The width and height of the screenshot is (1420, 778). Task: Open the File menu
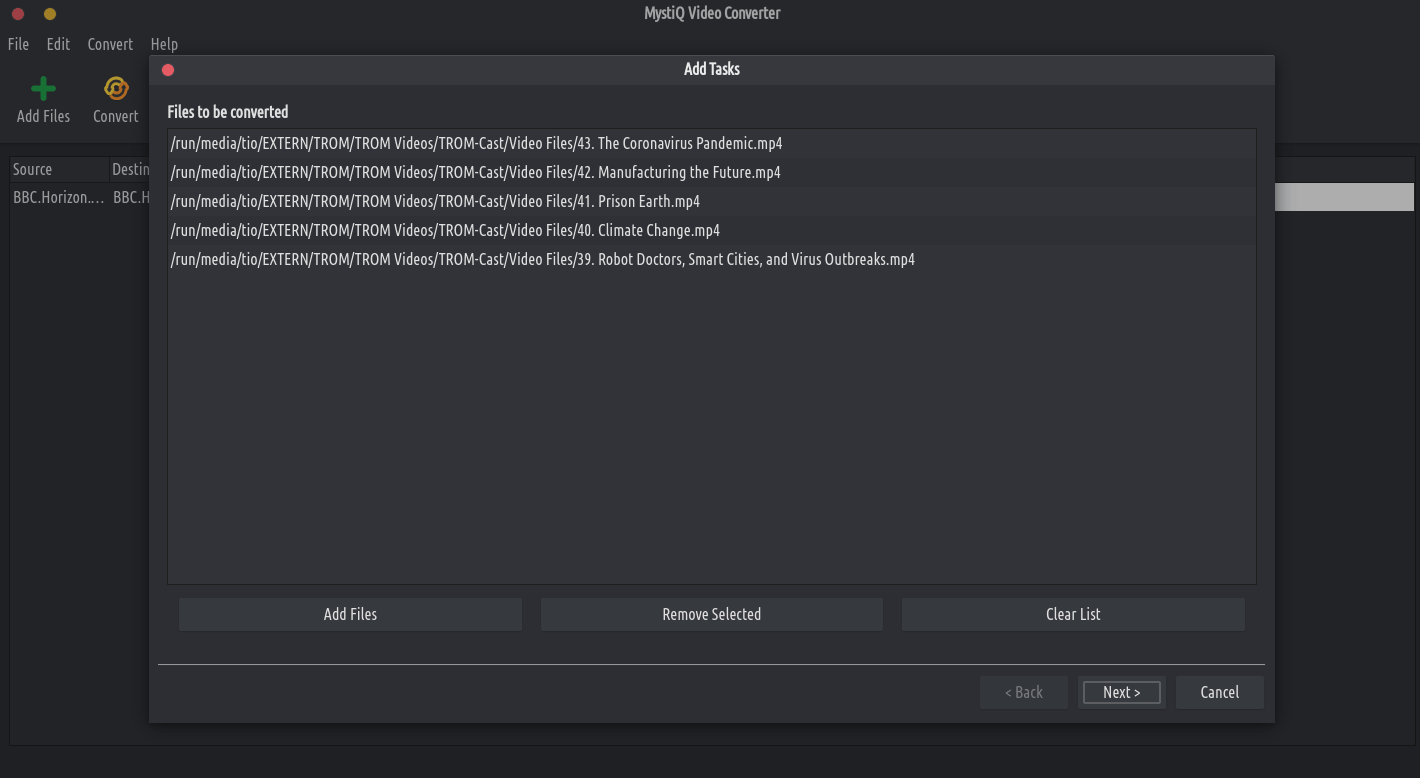(18, 44)
